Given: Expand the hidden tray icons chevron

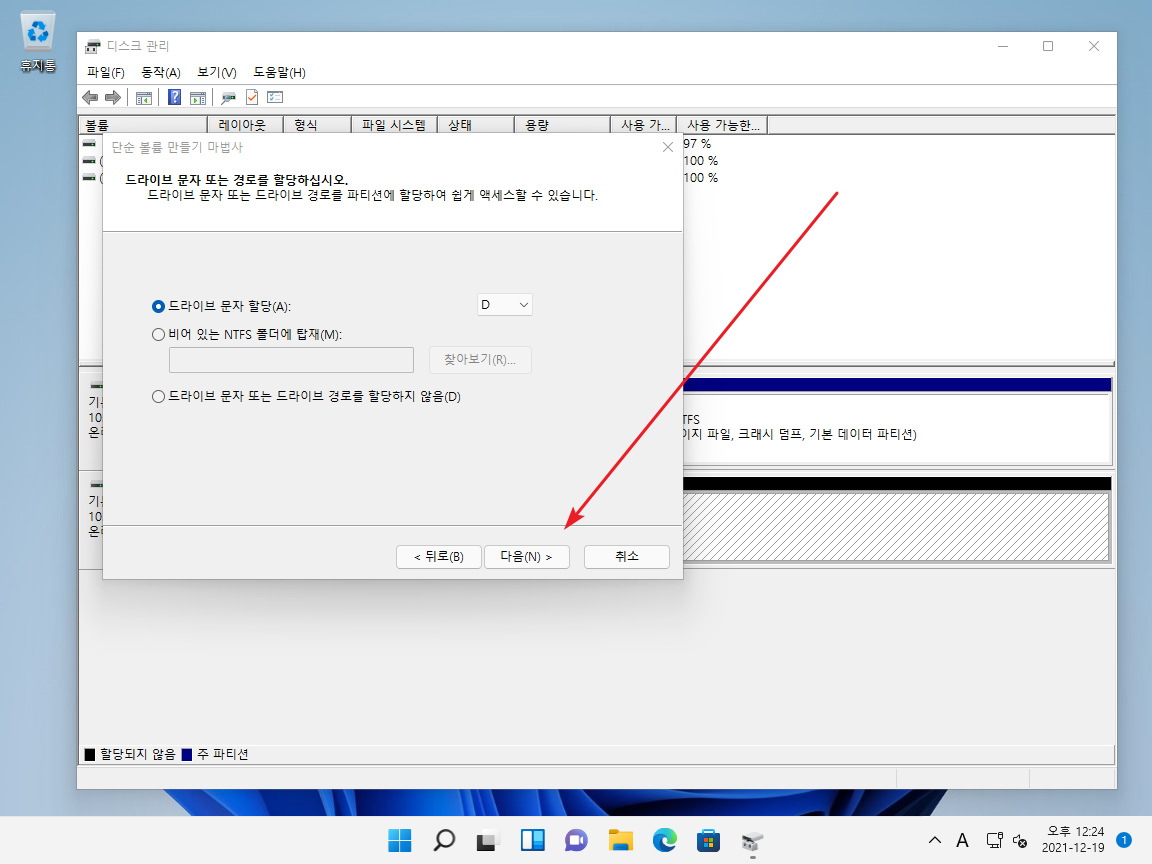Looking at the screenshot, I should pyautogui.click(x=934, y=840).
